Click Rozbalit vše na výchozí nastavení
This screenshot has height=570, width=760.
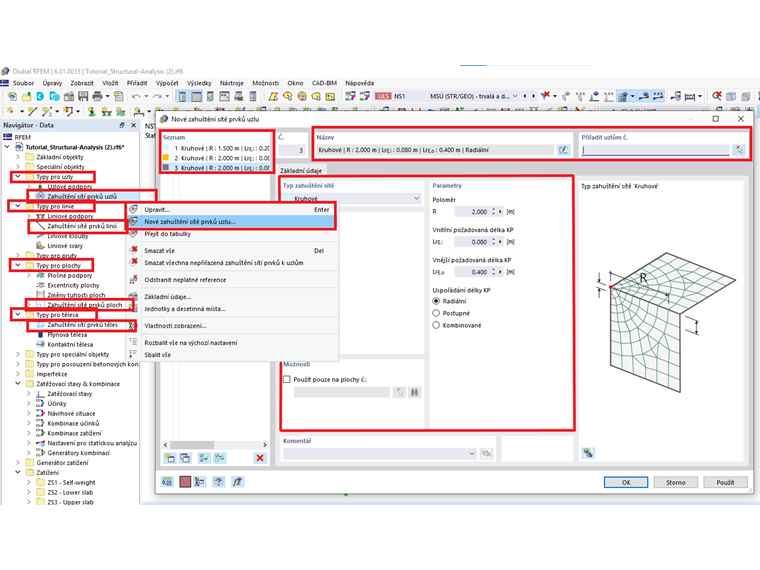pyautogui.click(x=233, y=343)
